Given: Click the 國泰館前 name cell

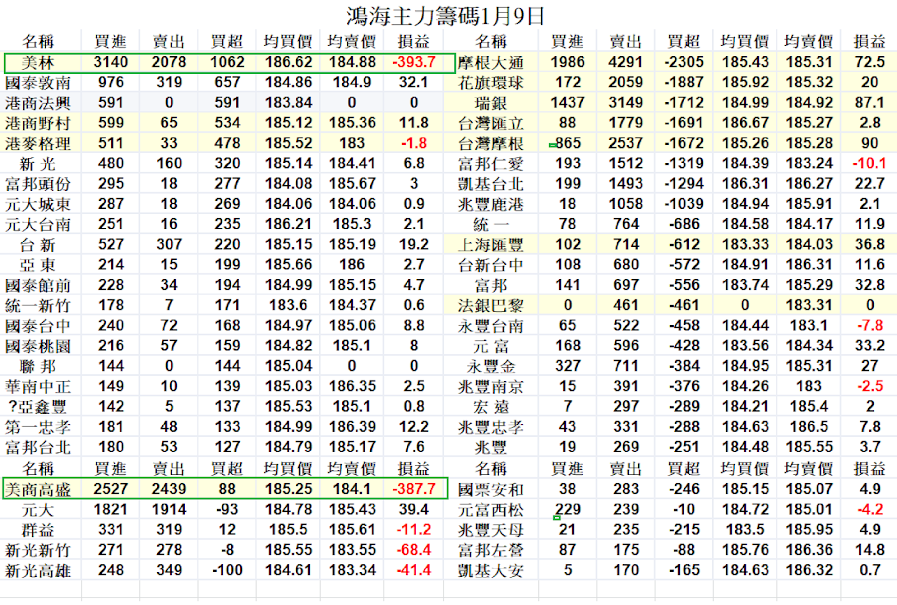Looking at the screenshot, I should 38,285.
